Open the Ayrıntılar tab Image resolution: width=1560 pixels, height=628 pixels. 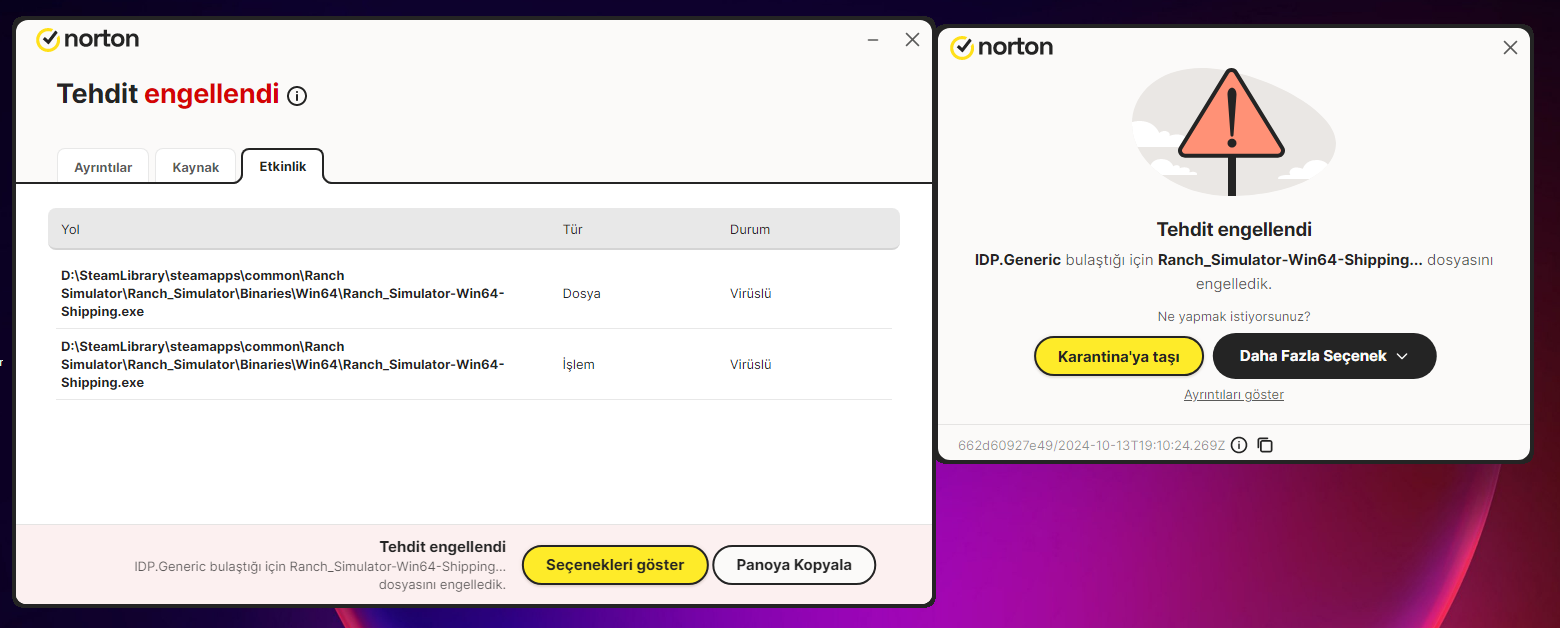pyautogui.click(x=103, y=167)
